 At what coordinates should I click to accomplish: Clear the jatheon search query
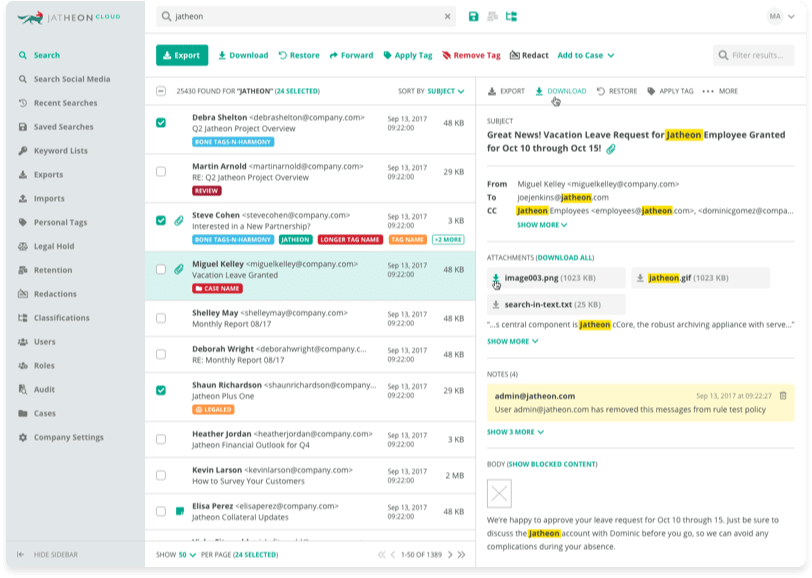click(447, 17)
